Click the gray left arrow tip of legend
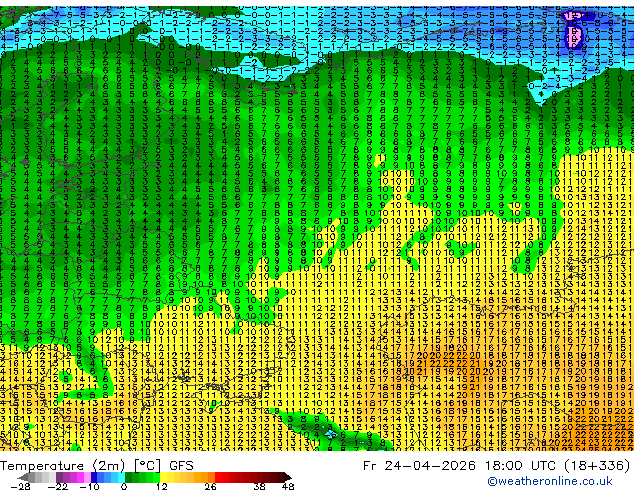Viewport: 634px width, 490px height. pyautogui.click(x=23, y=477)
